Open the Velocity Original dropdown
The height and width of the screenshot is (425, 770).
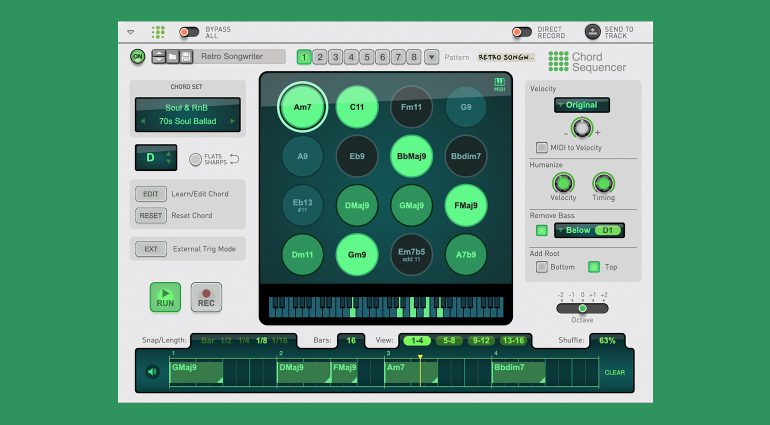click(581, 105)
